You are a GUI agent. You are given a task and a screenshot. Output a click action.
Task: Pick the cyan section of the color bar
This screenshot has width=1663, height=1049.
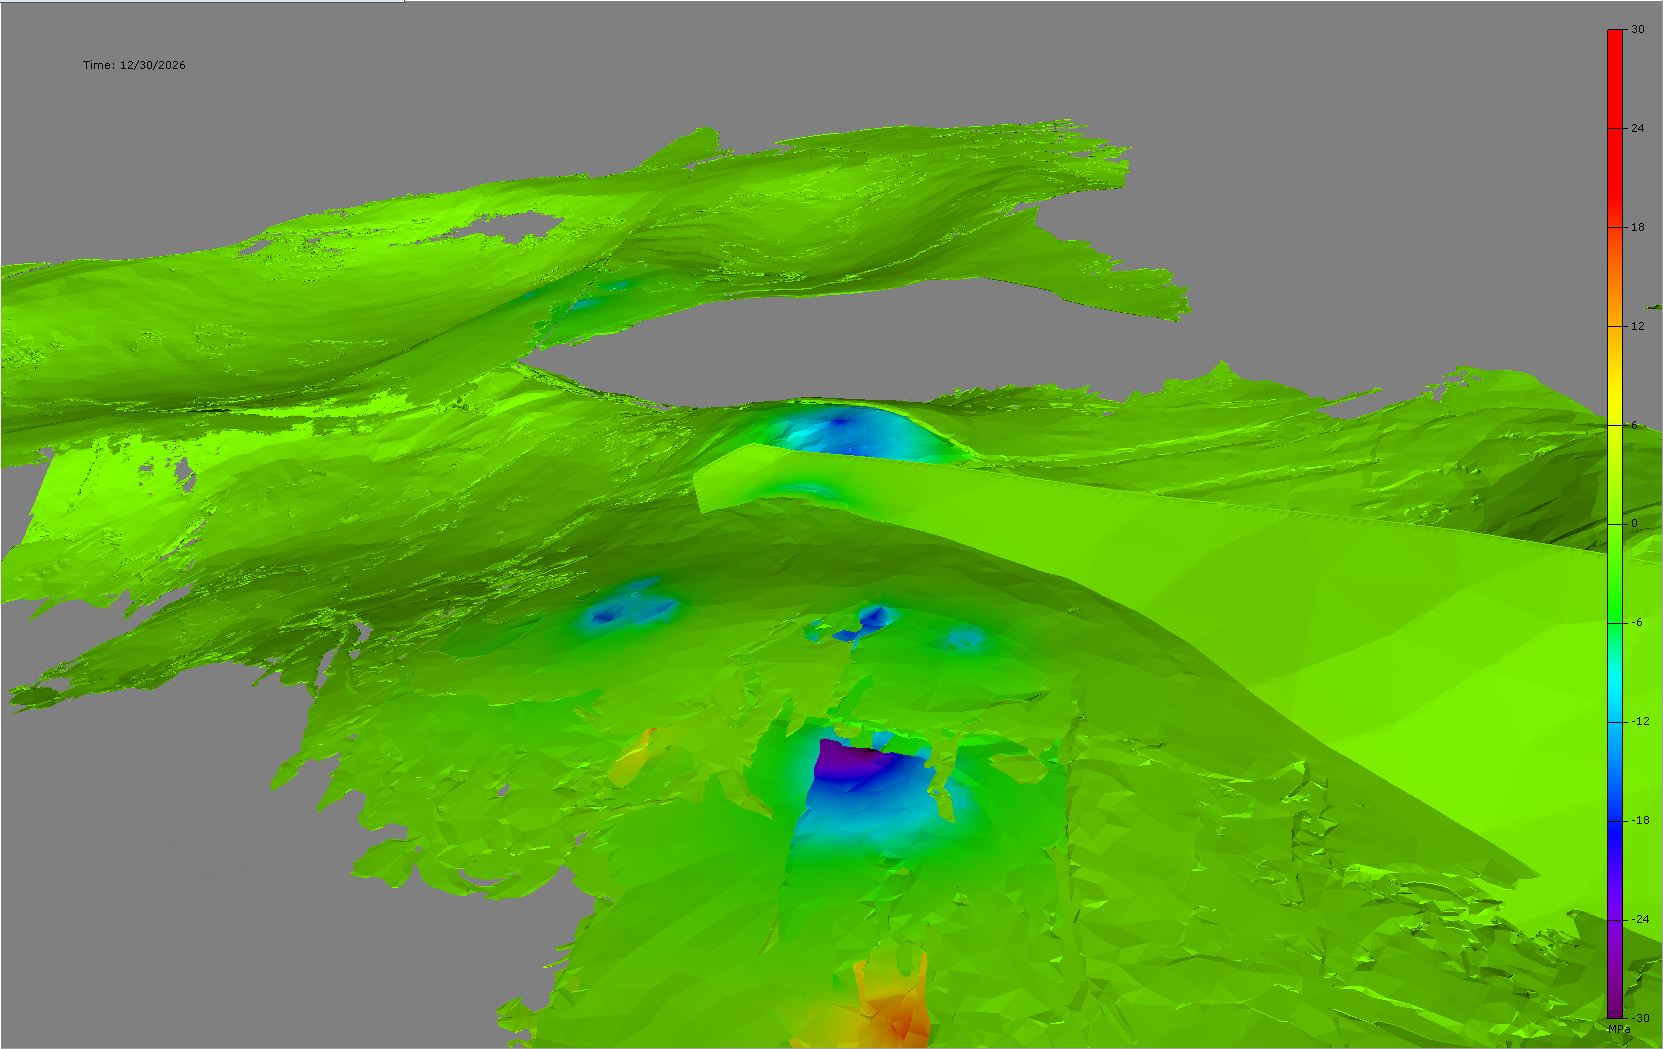[x=1615, y=685]
